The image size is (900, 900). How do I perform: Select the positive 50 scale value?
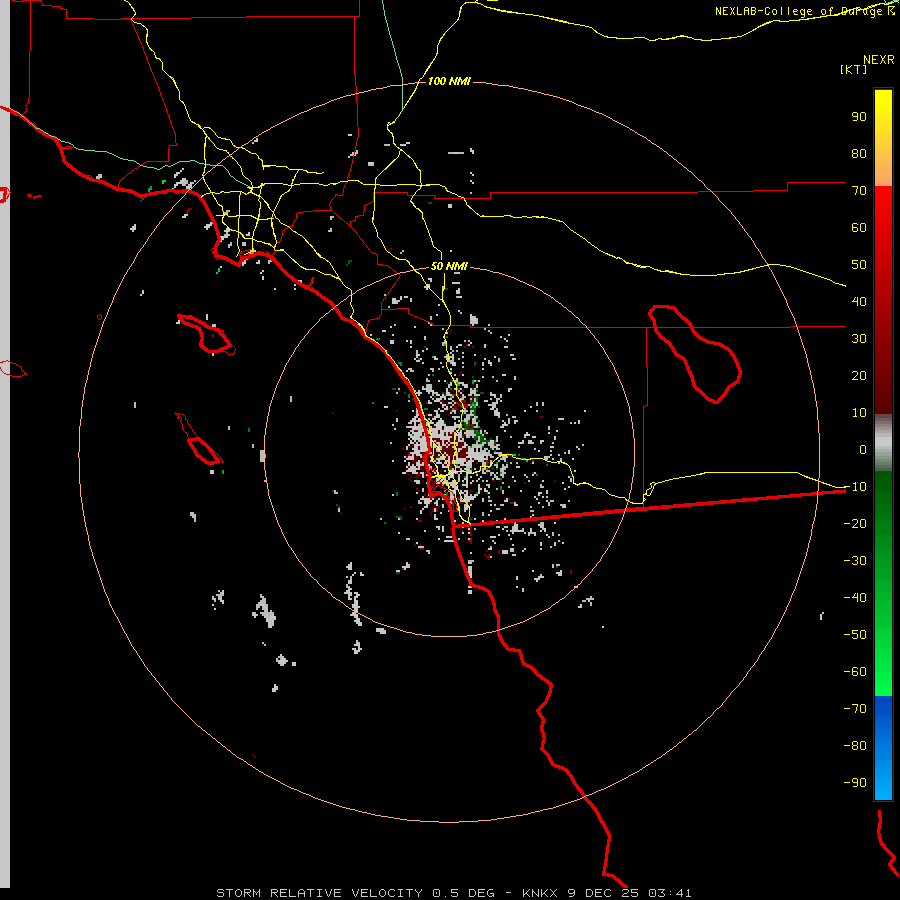point(859,265)
